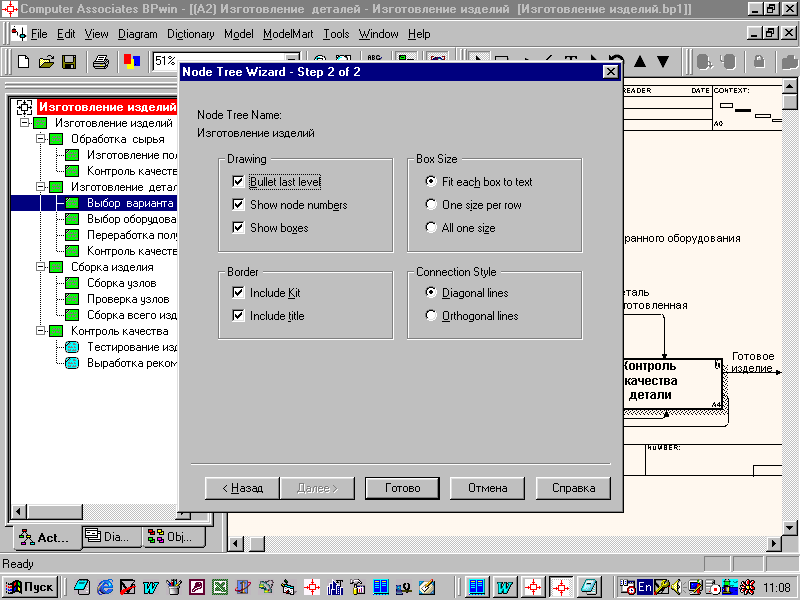This screenshot has width=800, height=600.
Task: Click the Отмена cancel button
Action: [x=488, y=488]
